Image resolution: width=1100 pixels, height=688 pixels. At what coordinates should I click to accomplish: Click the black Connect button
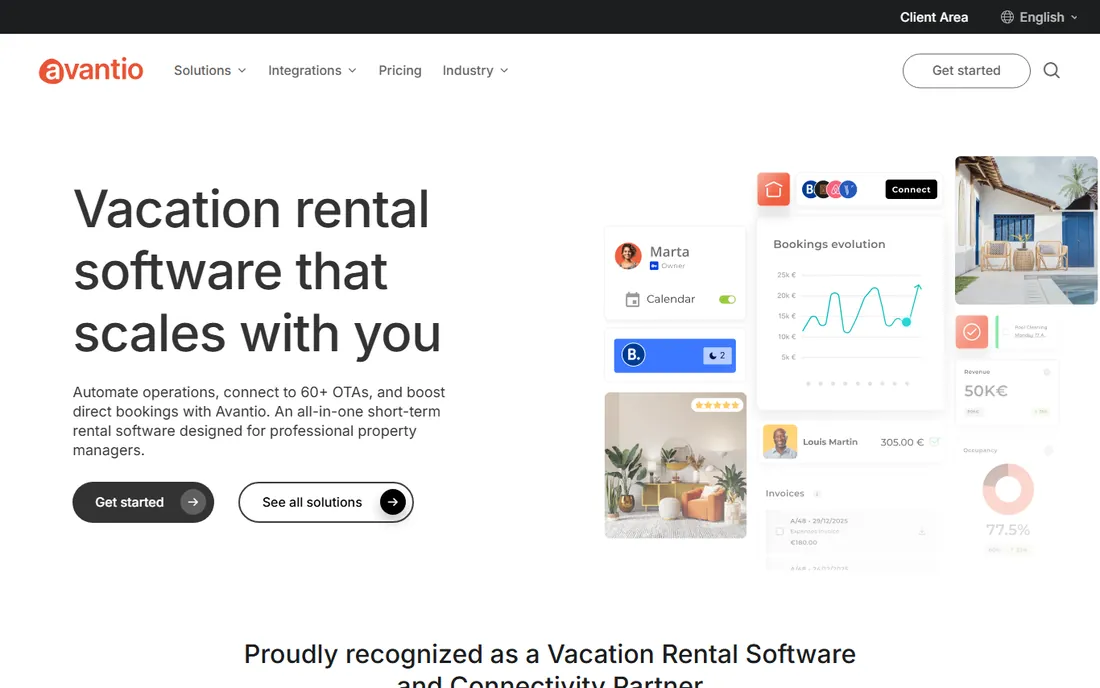pos(911,189)
